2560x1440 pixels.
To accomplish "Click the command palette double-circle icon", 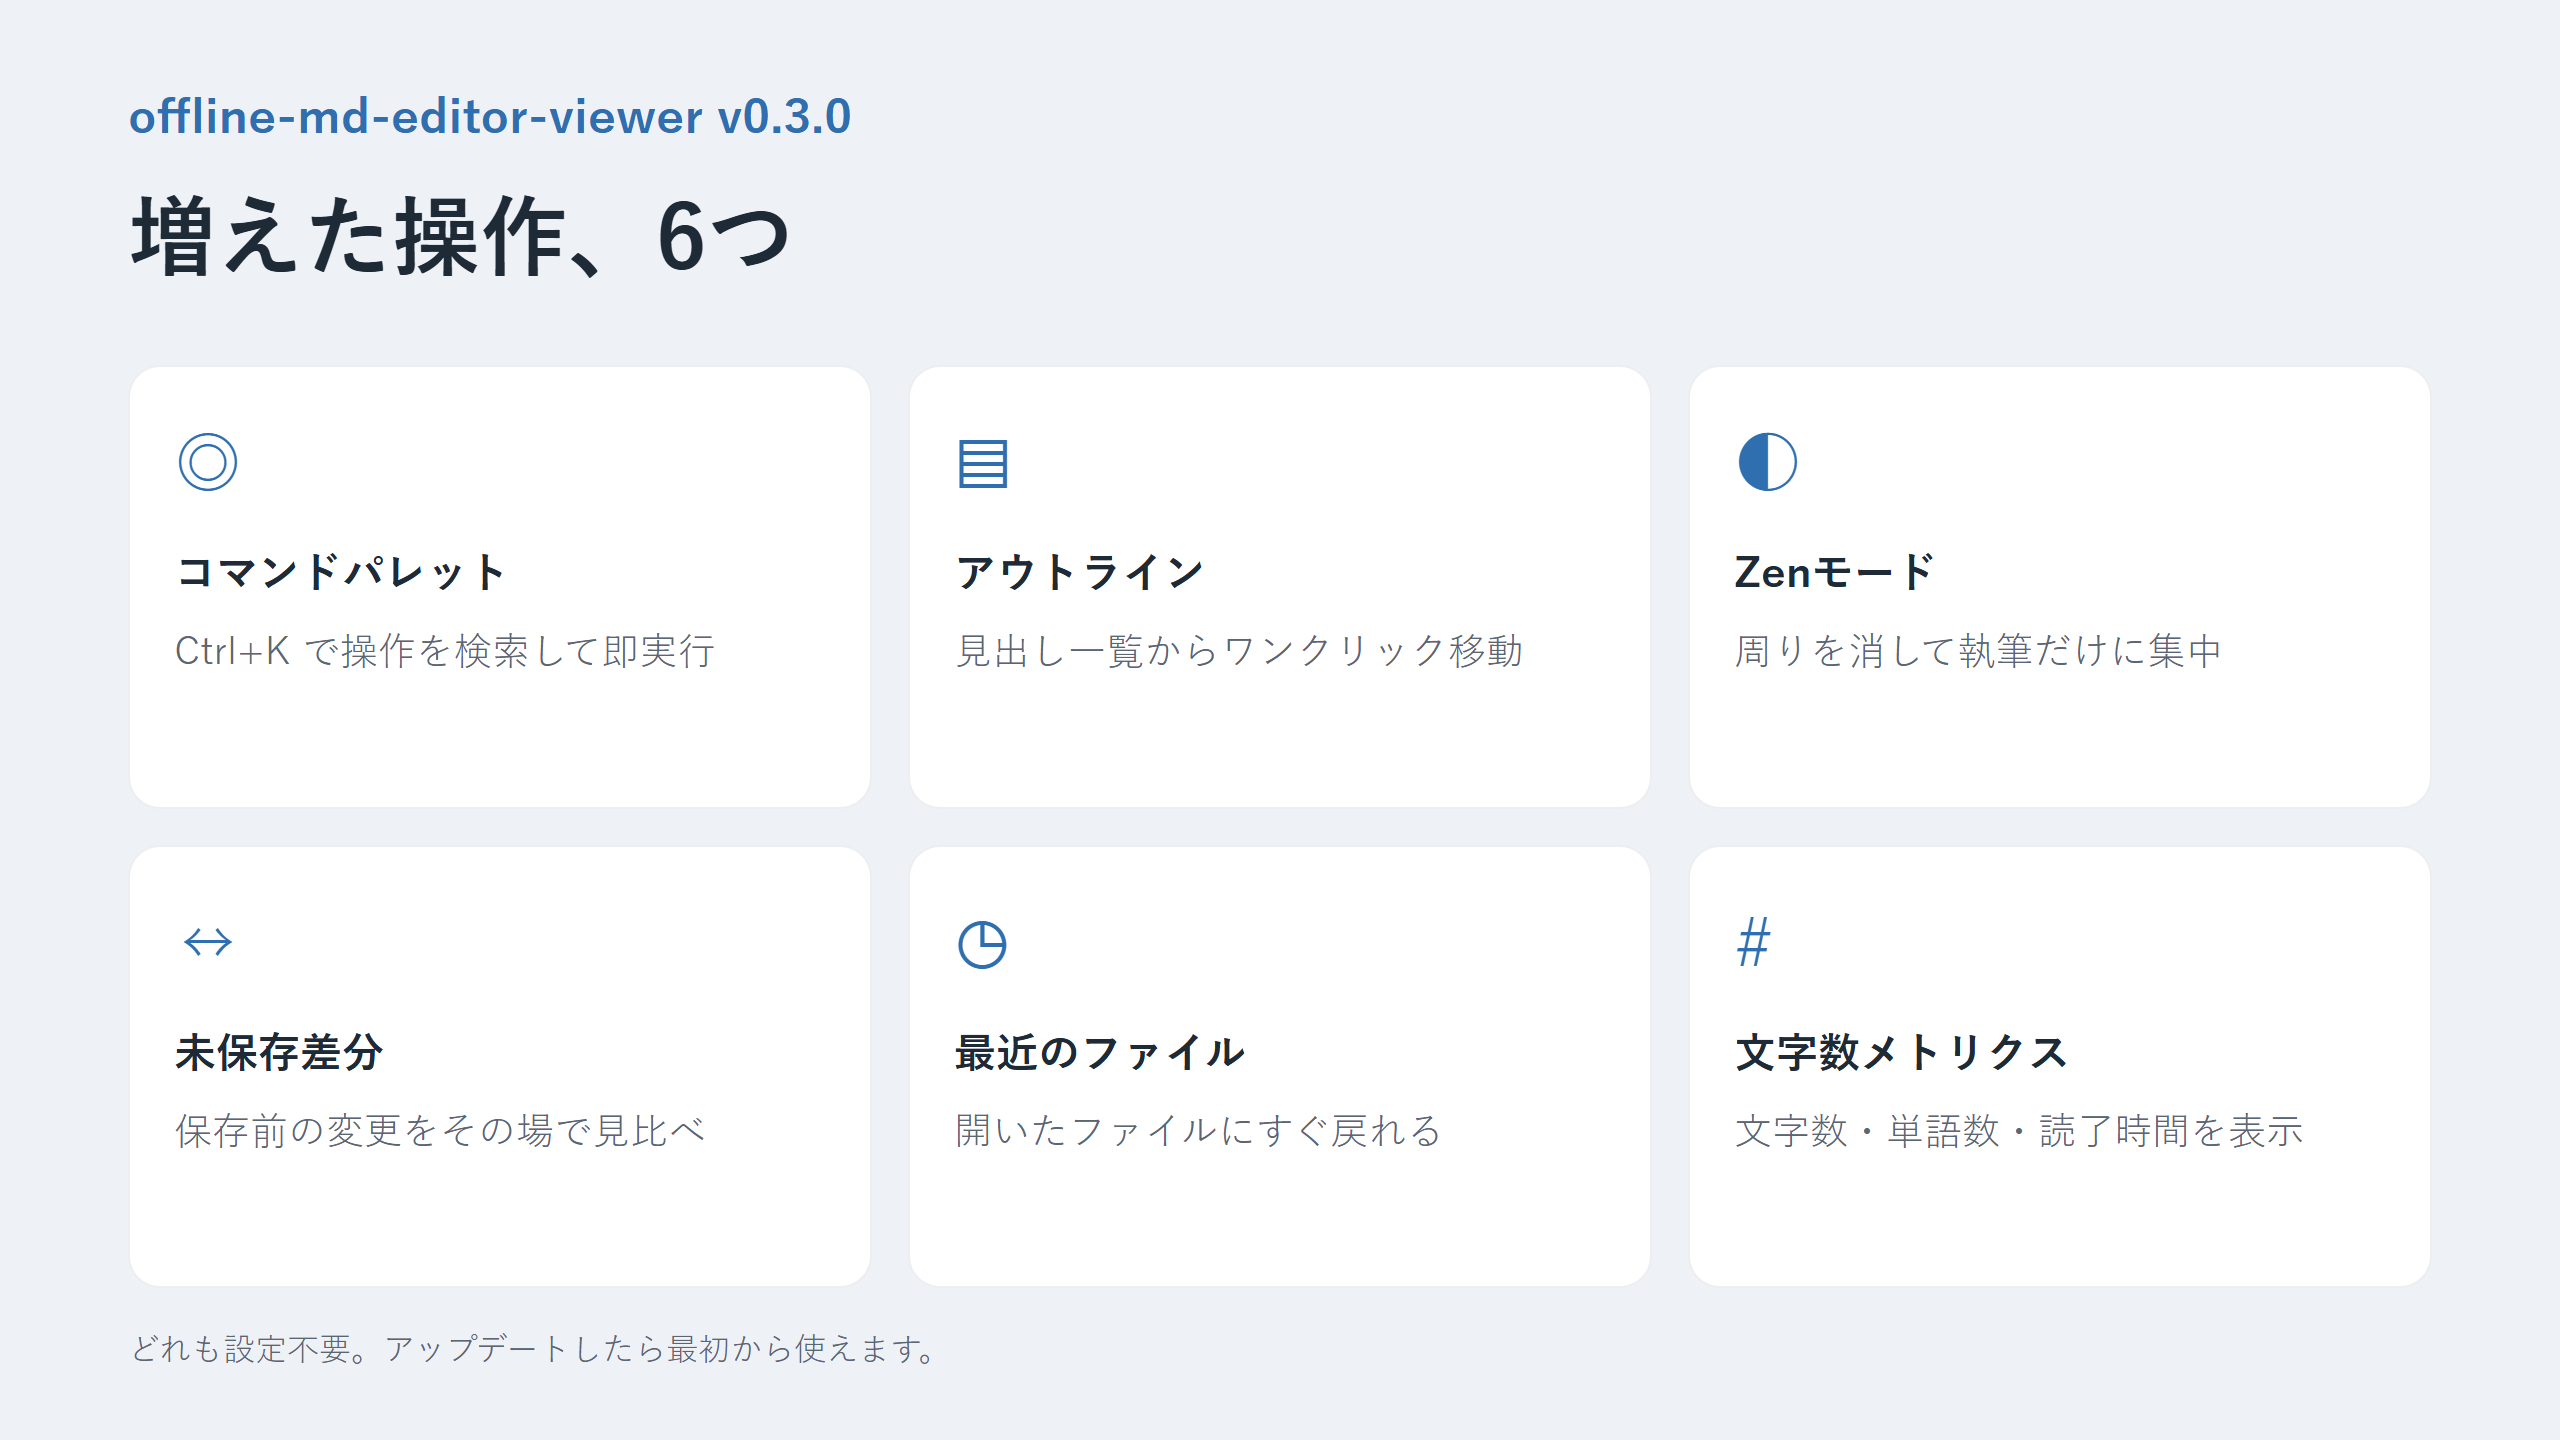I will (208, 462).
